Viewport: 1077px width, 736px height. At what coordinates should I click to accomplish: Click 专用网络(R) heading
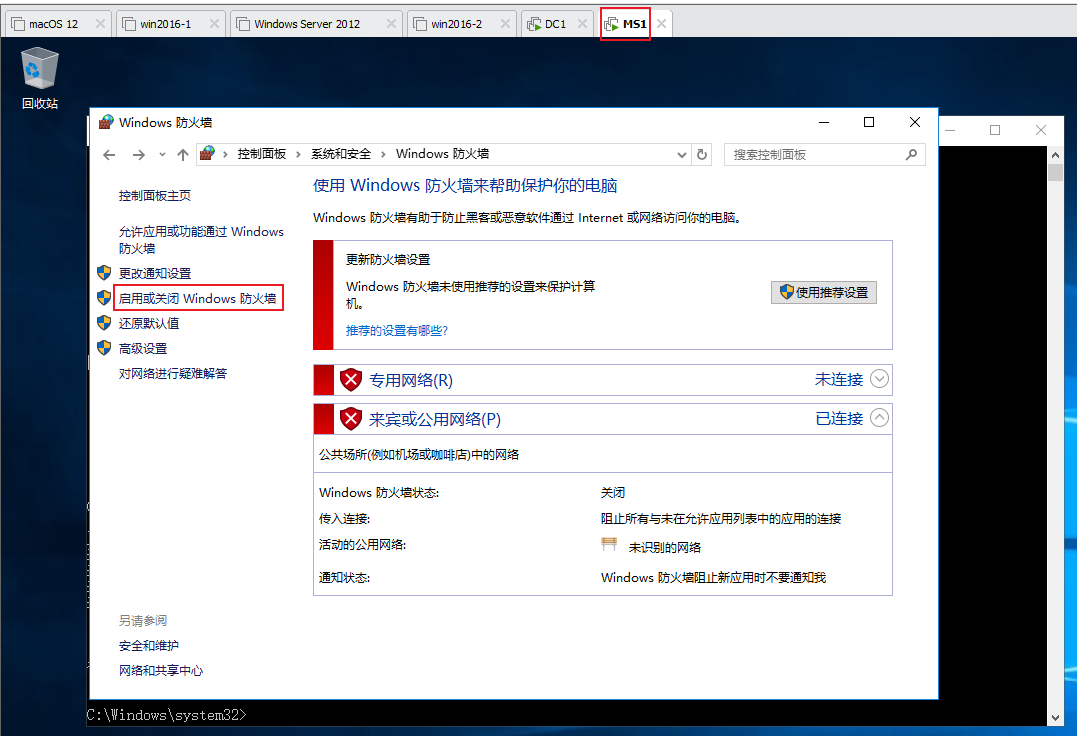[411, 380]
